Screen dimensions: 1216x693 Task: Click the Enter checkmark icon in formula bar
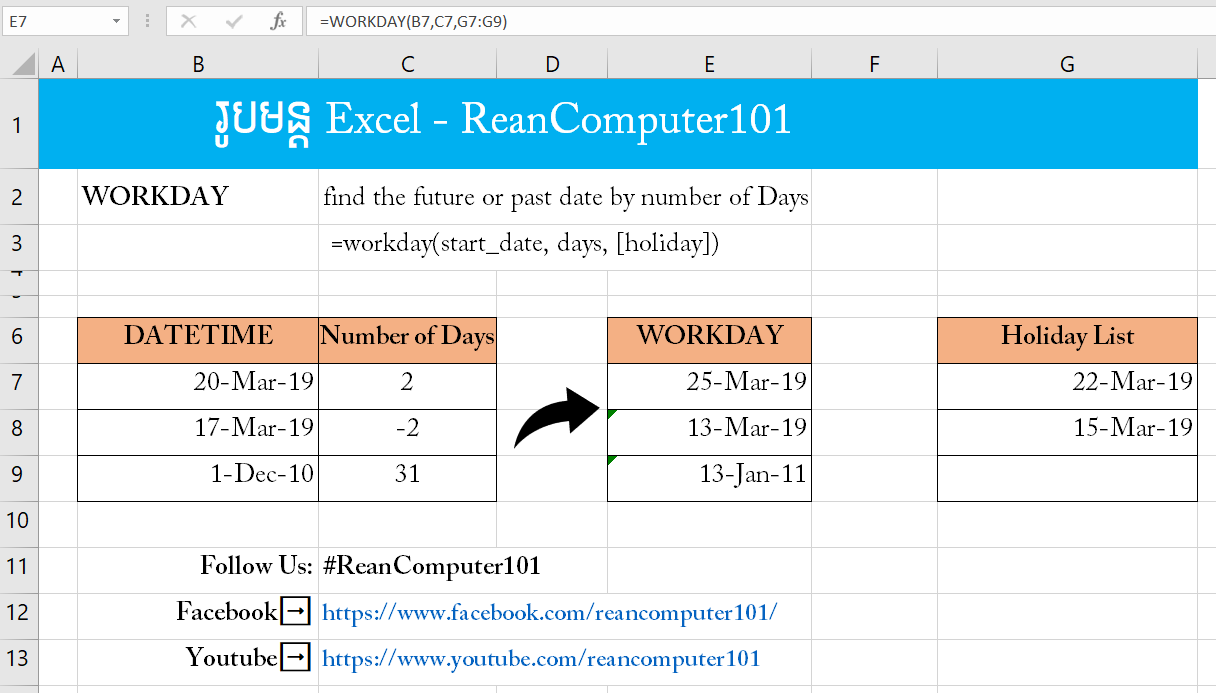234,21
